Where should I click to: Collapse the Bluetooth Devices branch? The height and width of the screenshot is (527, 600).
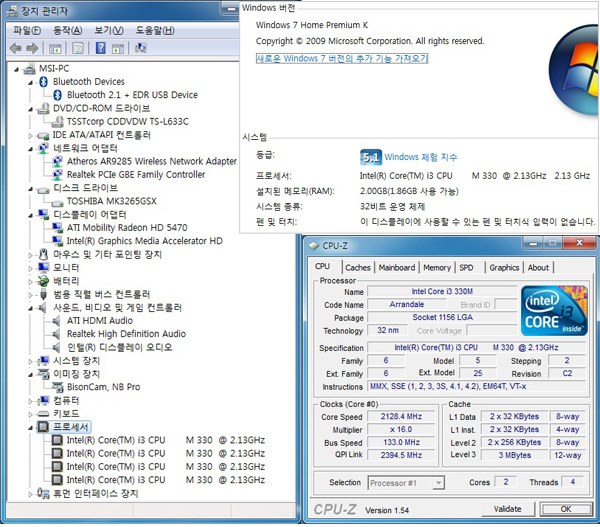[31, 82]
